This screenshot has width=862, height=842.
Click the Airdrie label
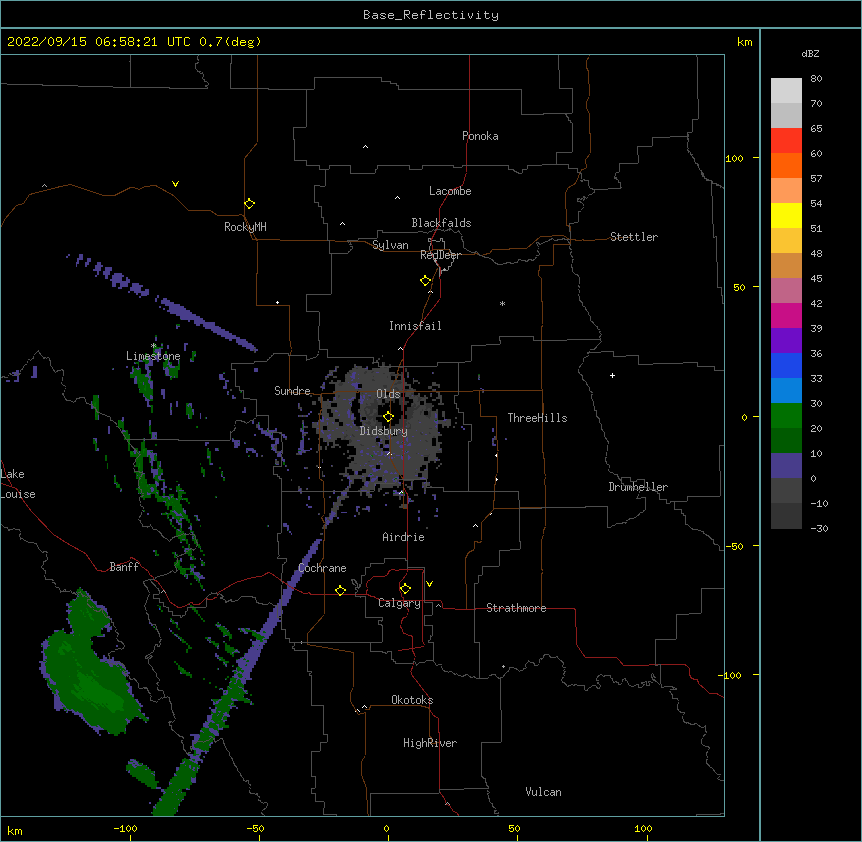404,537
